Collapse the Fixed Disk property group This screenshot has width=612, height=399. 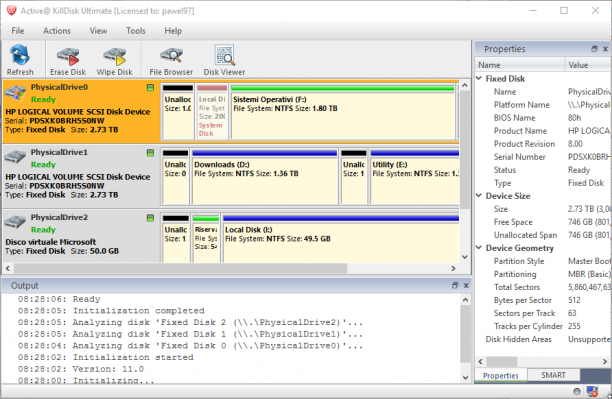coord(479,78)
